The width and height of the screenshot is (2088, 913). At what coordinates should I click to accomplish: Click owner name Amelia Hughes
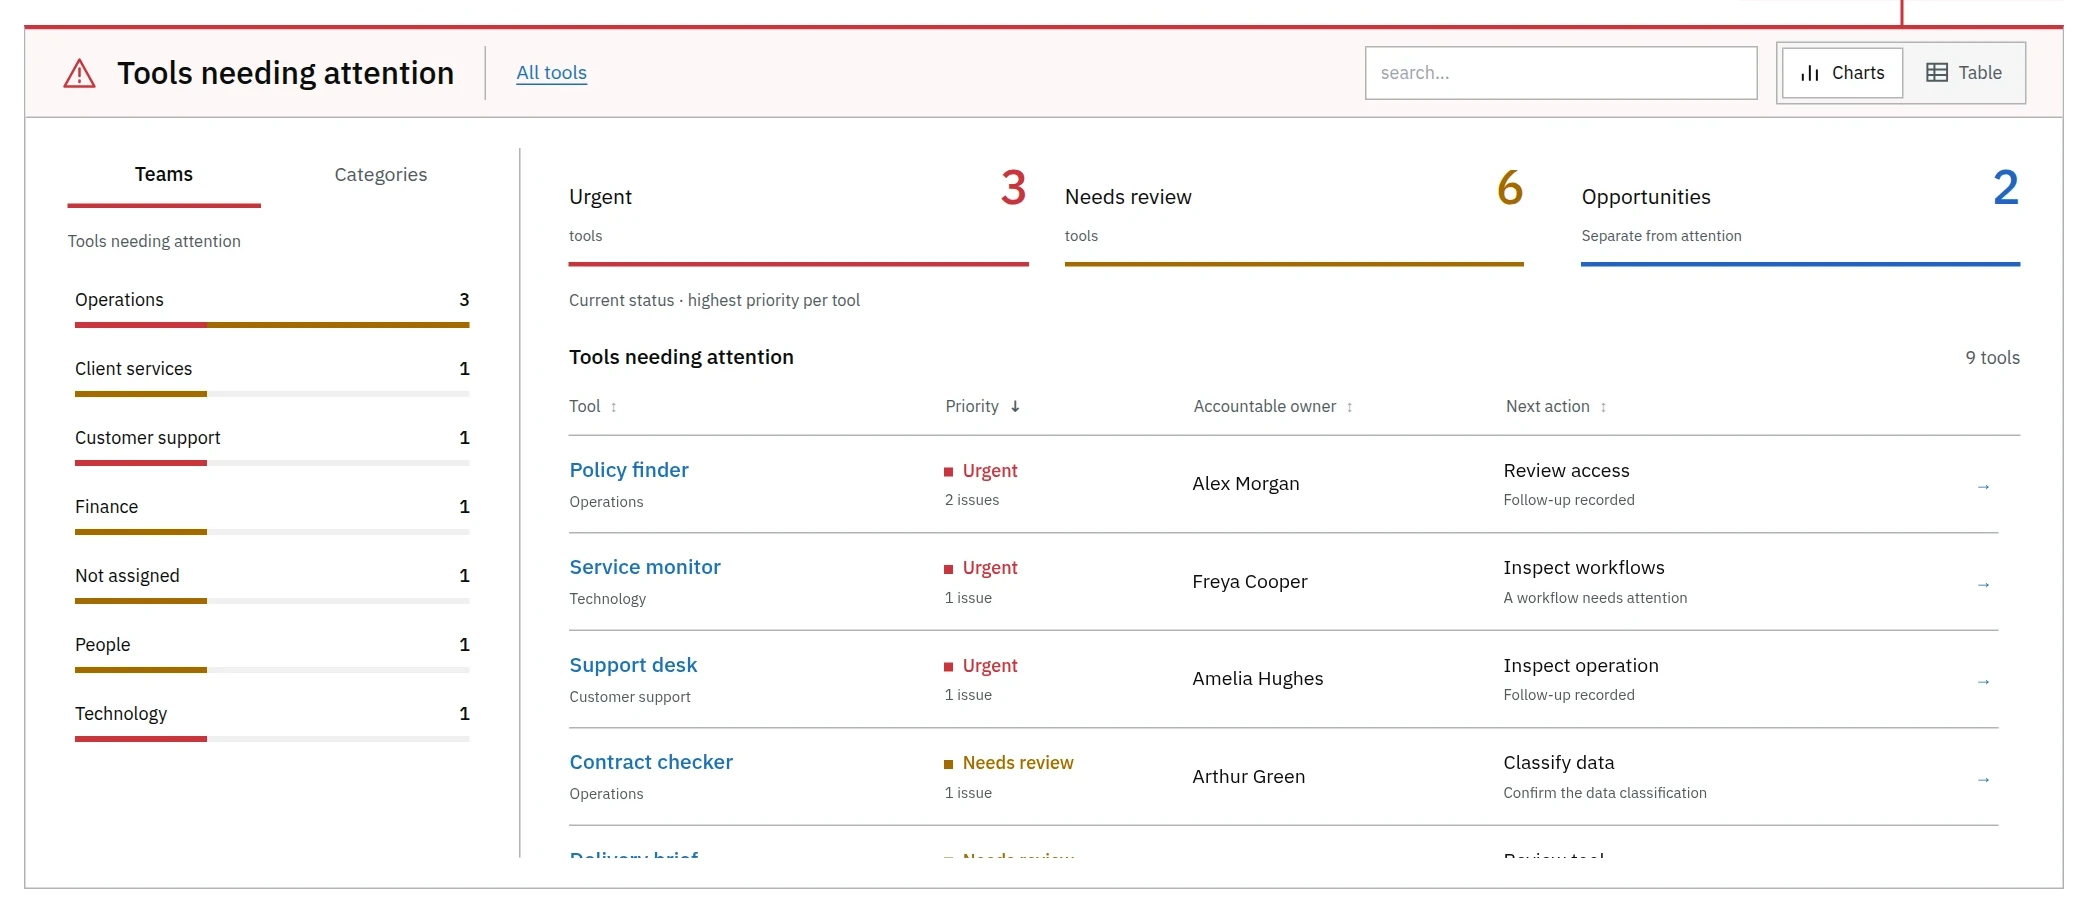click(1258, 679)
